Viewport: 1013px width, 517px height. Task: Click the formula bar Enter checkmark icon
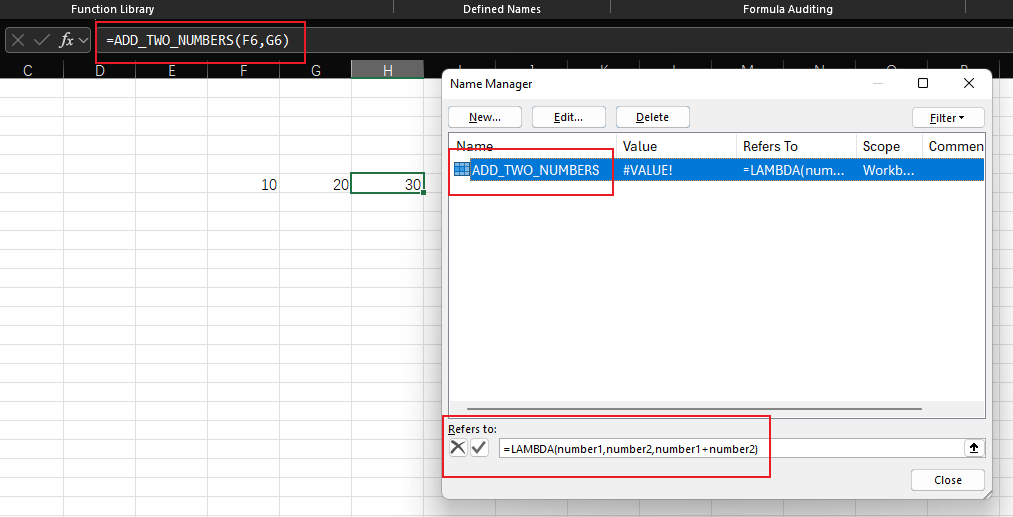click(x=41, y=40)
